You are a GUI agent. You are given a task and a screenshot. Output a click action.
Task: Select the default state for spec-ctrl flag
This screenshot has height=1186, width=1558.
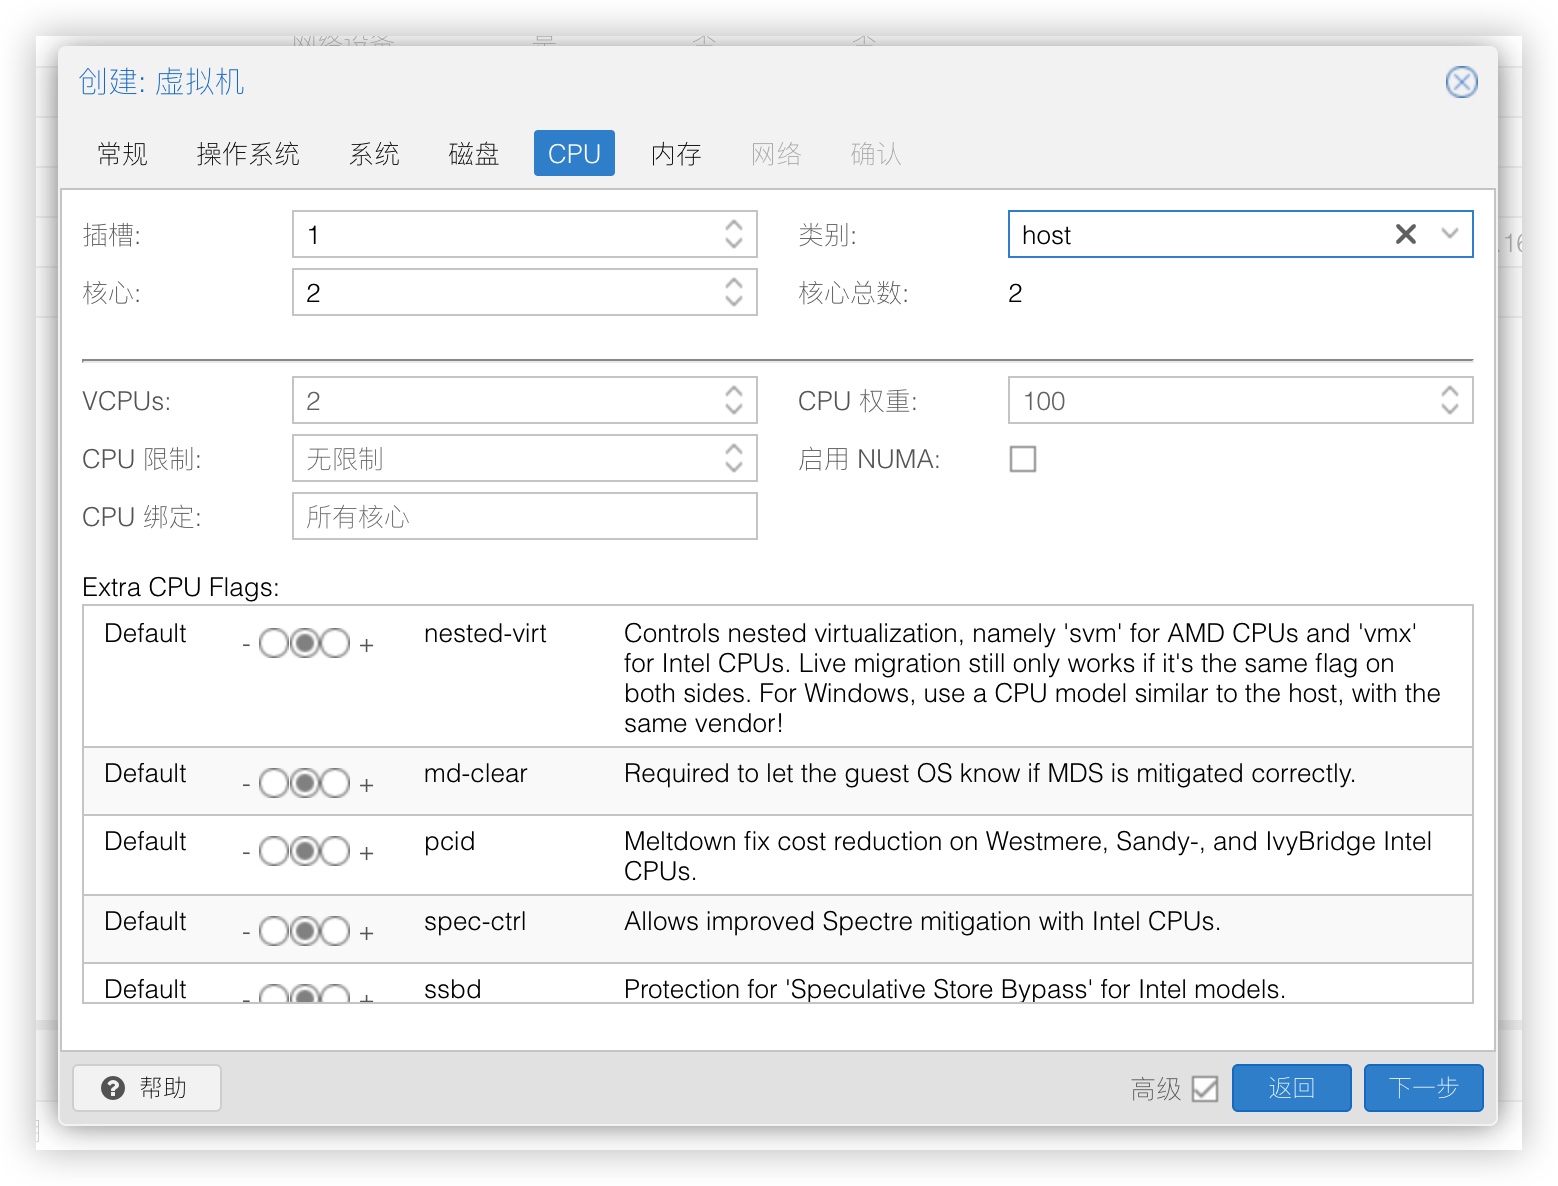pos(304,931)
